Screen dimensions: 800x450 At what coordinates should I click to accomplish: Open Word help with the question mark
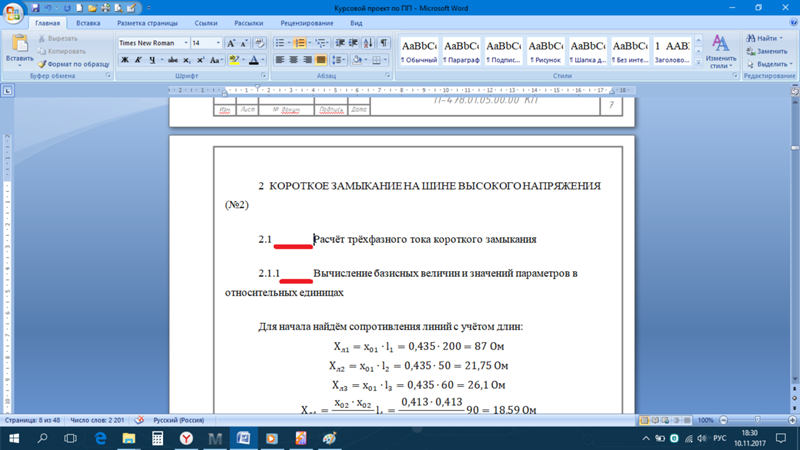coord(794,22)
